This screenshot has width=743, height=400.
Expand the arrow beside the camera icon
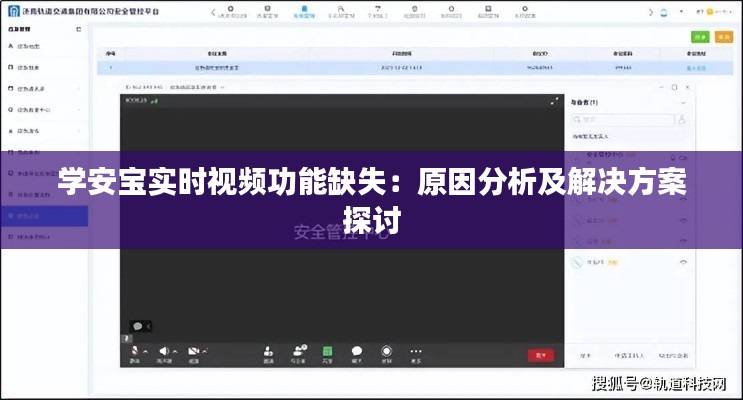click(206, 351)
